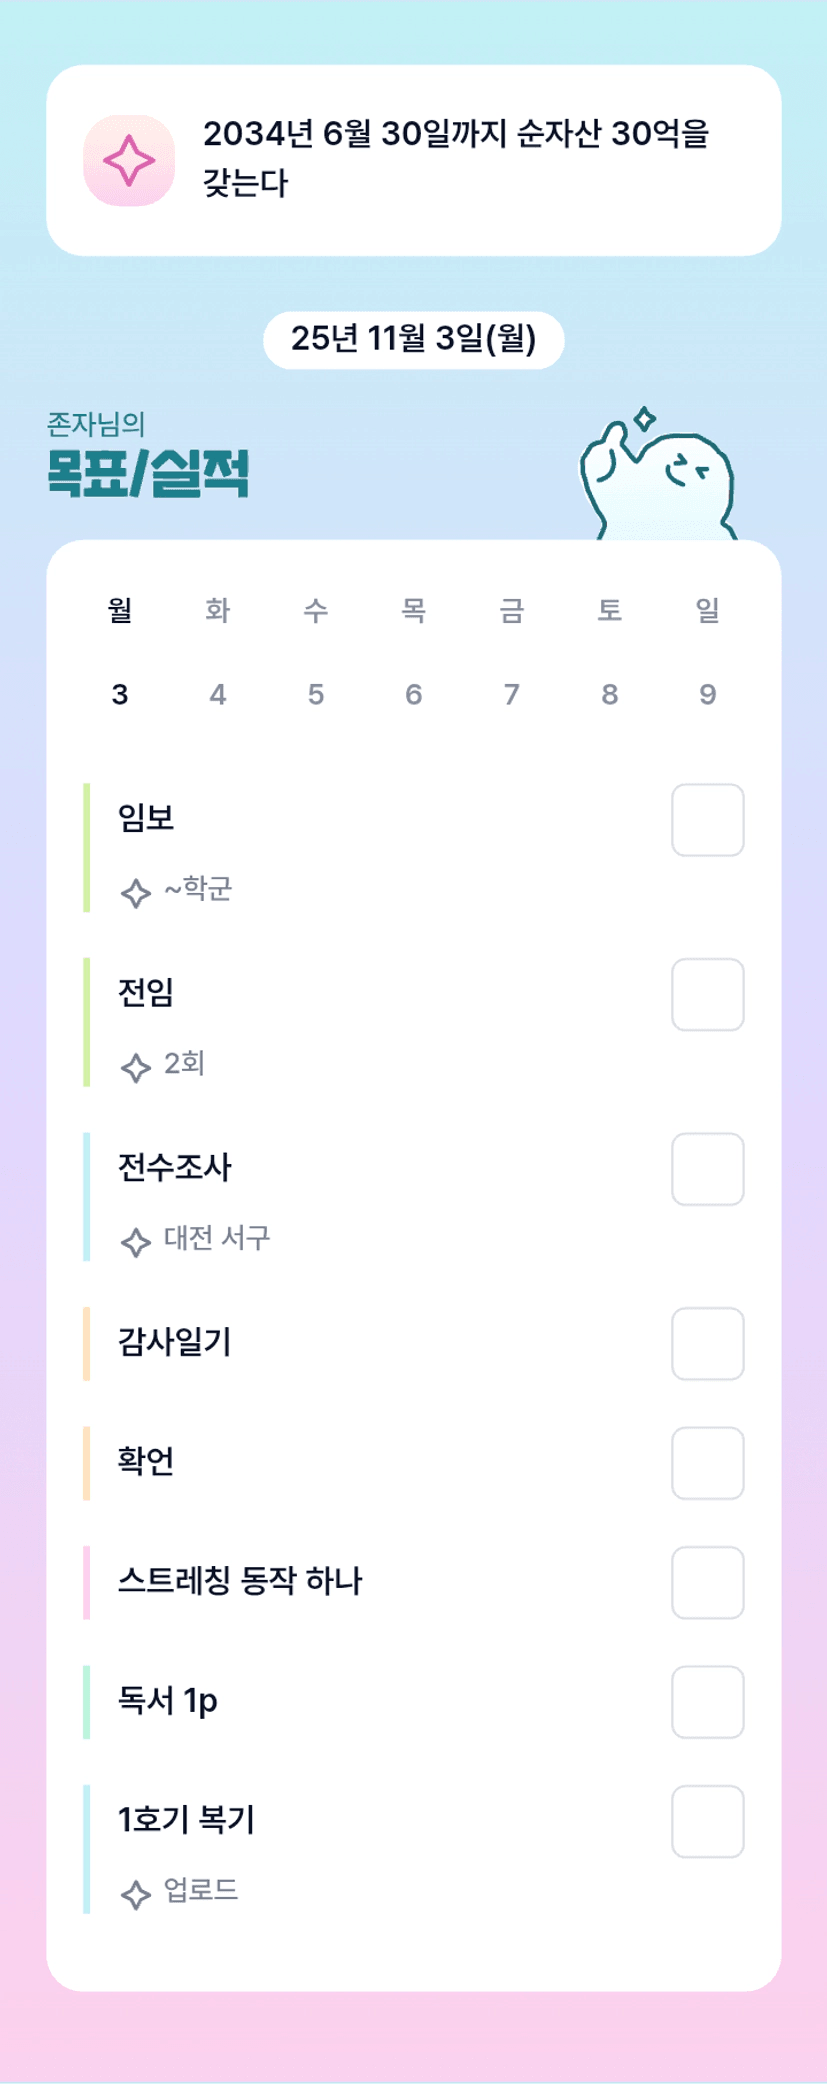Click sparkle icon beside 2회

point(136,1067)
